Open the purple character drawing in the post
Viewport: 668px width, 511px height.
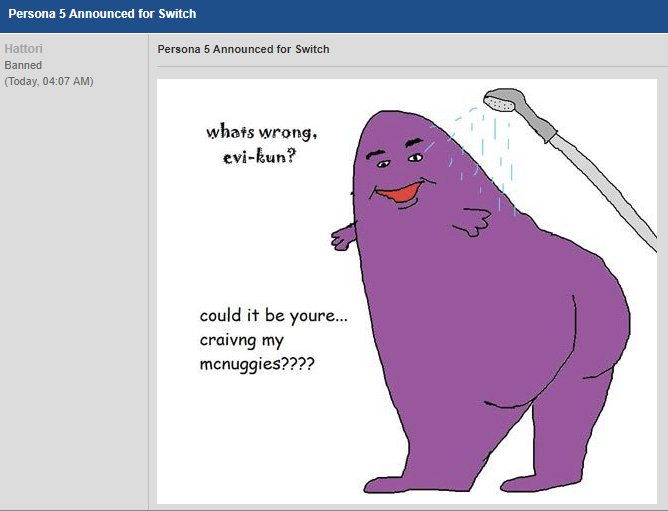[407, 291]
